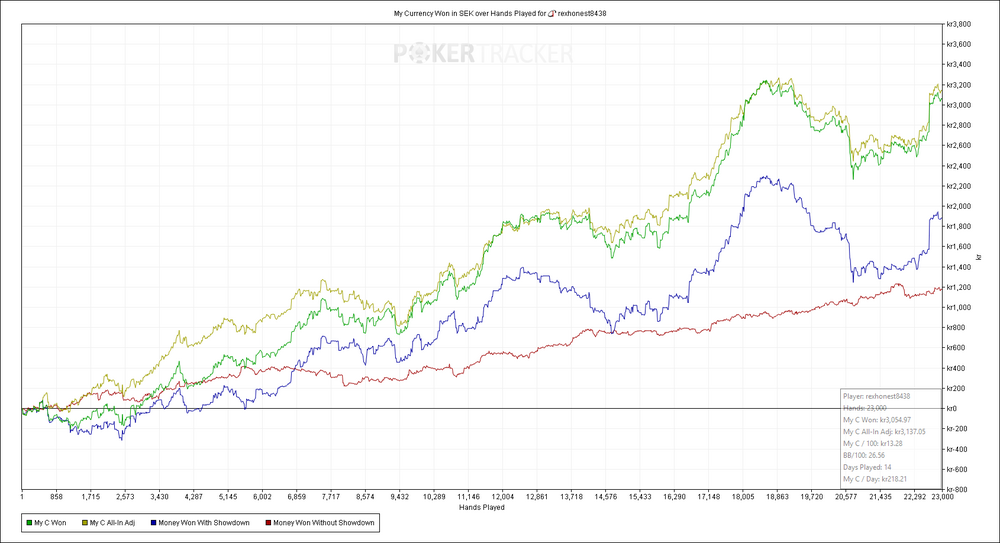Select the My C Won legend label
Viewport: 1000px width, 543px height.
pos(50,523)
